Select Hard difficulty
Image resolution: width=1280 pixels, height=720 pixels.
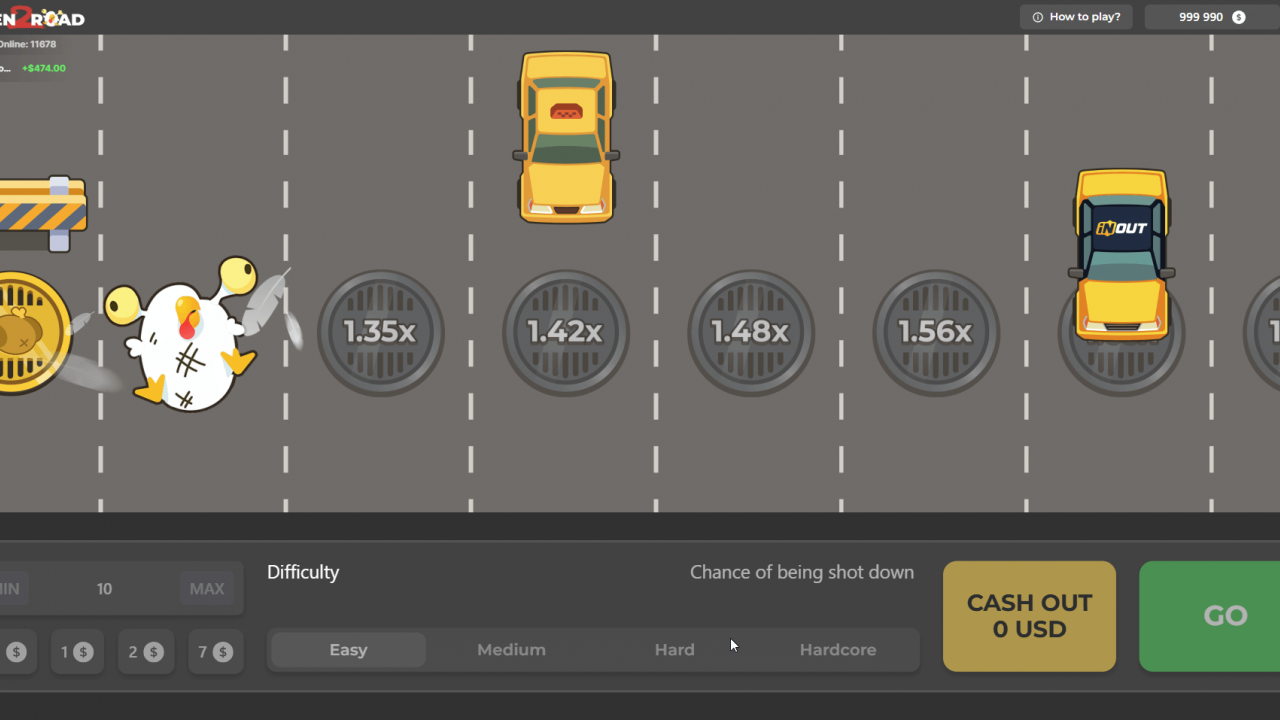click(x=674, y=649)
